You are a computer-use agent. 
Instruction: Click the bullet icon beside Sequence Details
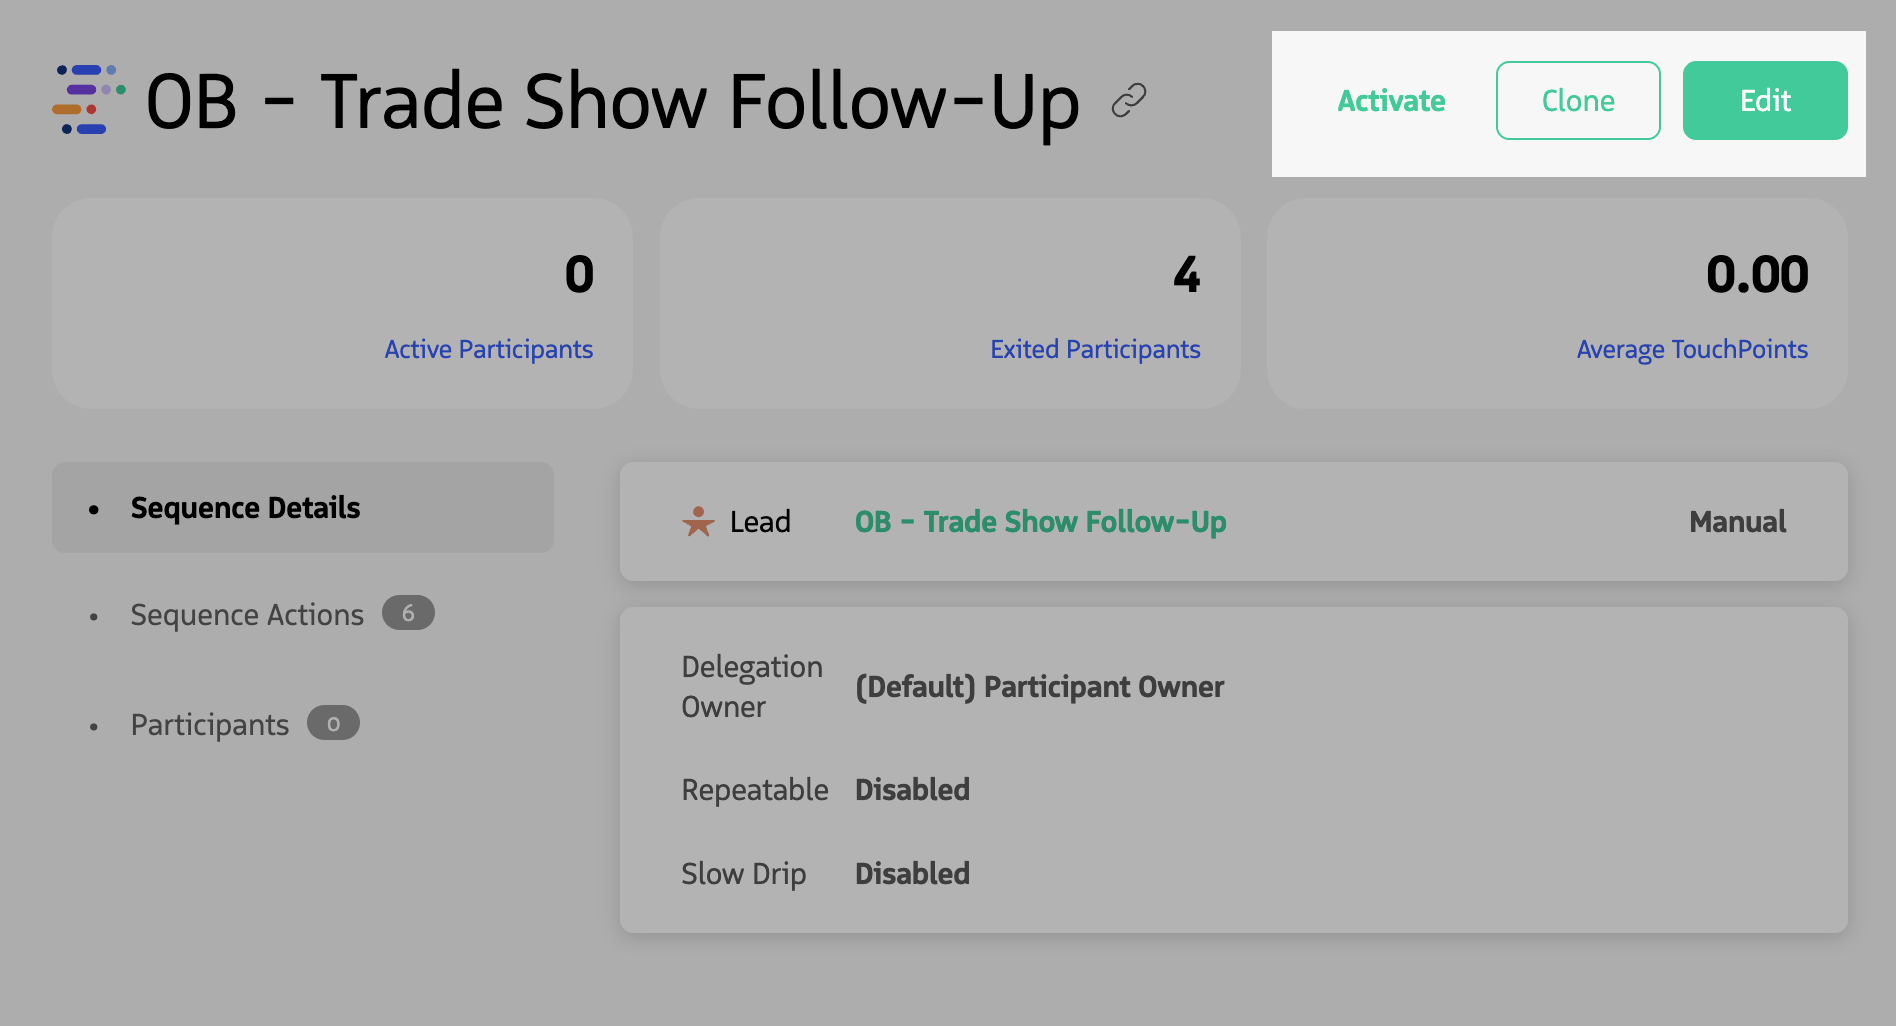coord(95,508)
